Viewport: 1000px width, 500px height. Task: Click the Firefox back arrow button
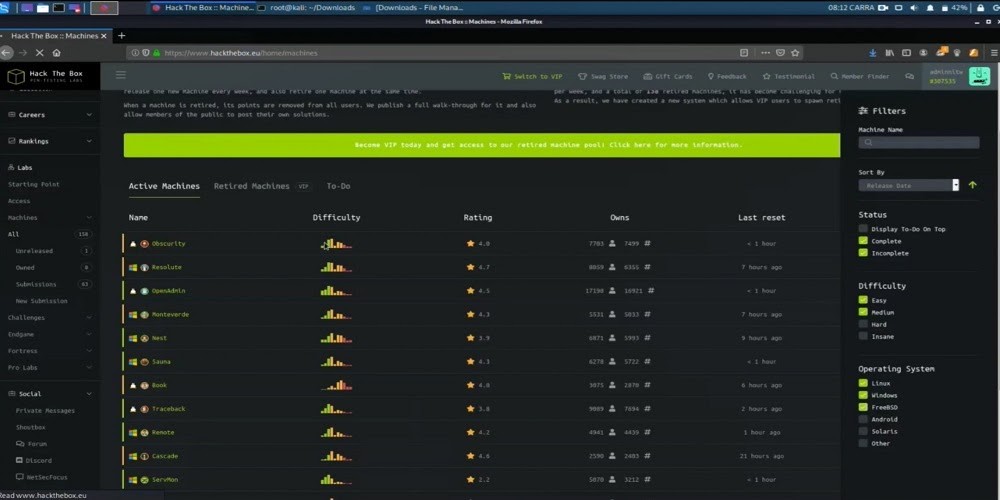coord(8,52)
